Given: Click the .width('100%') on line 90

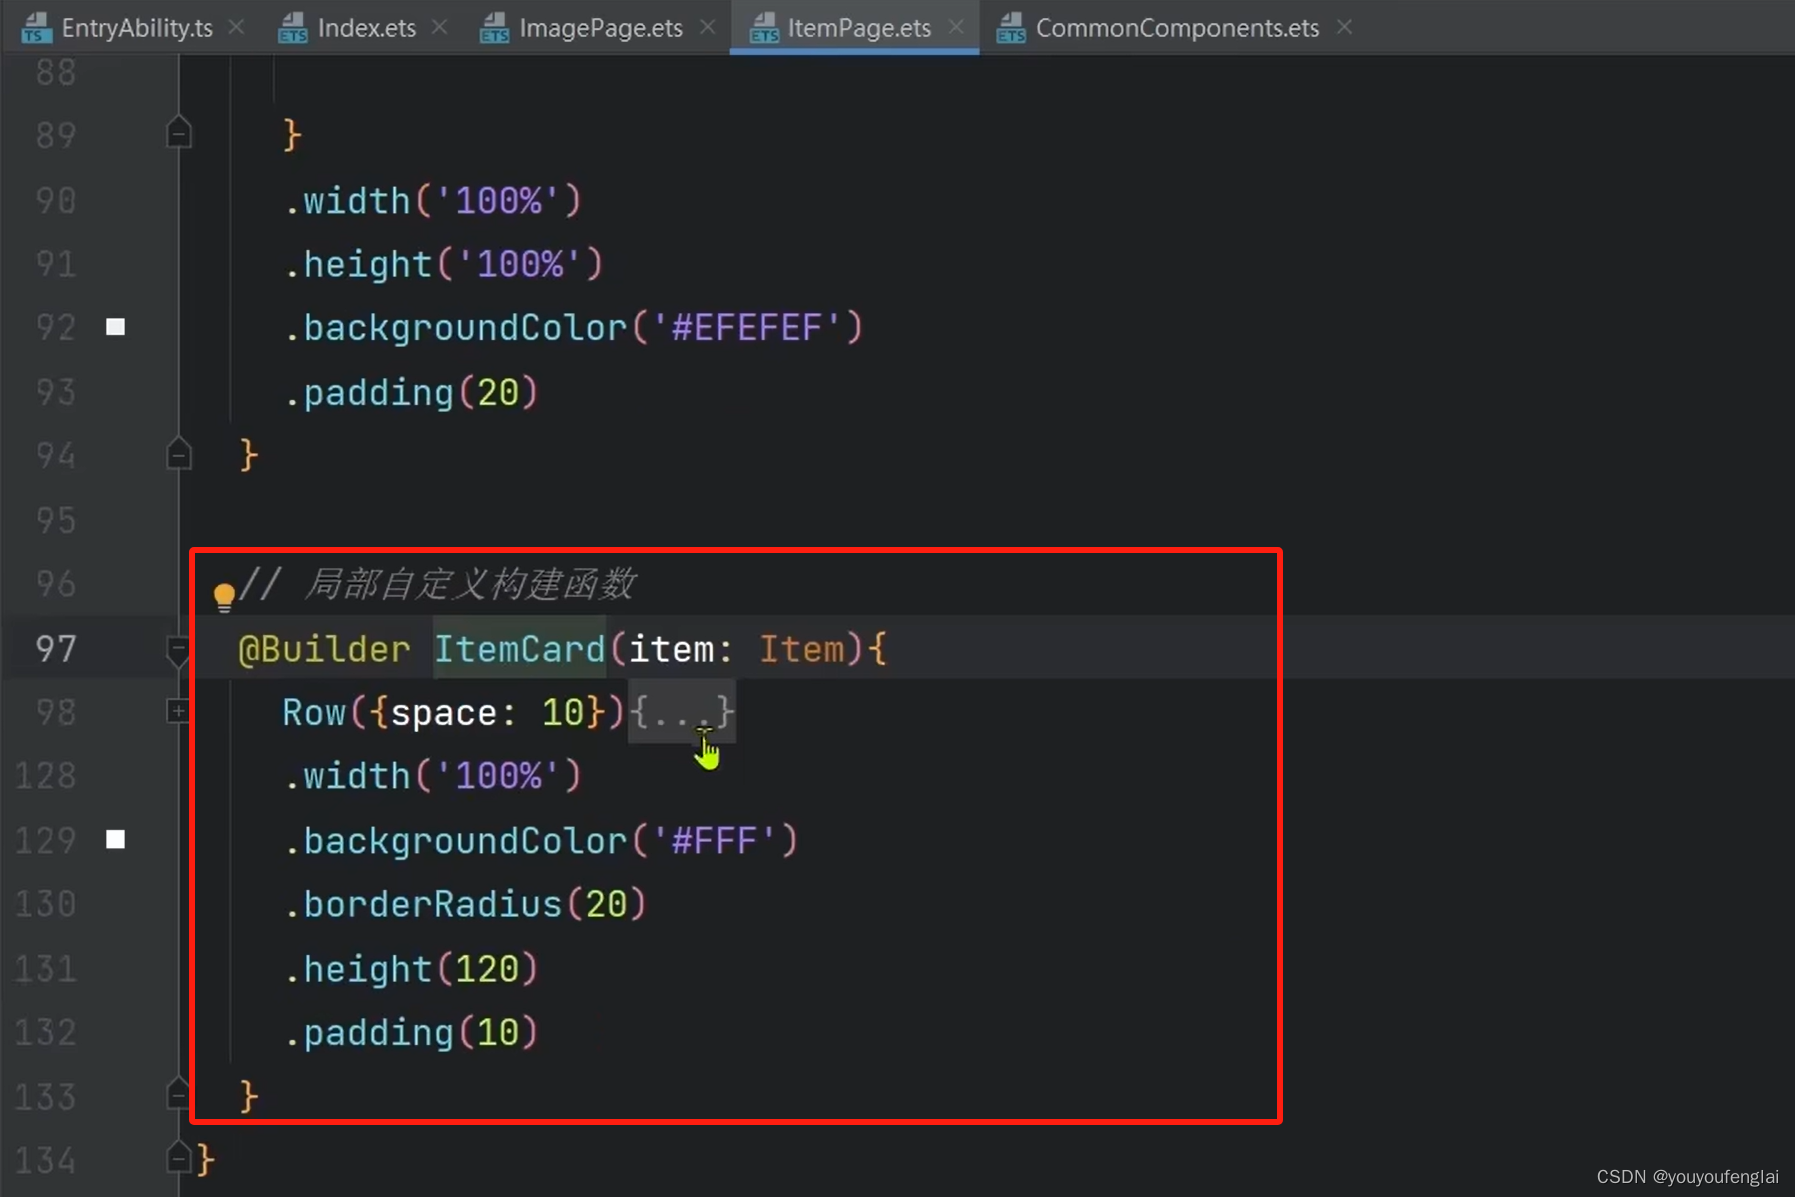Looking at the screenshot, I should coord(432,201).
